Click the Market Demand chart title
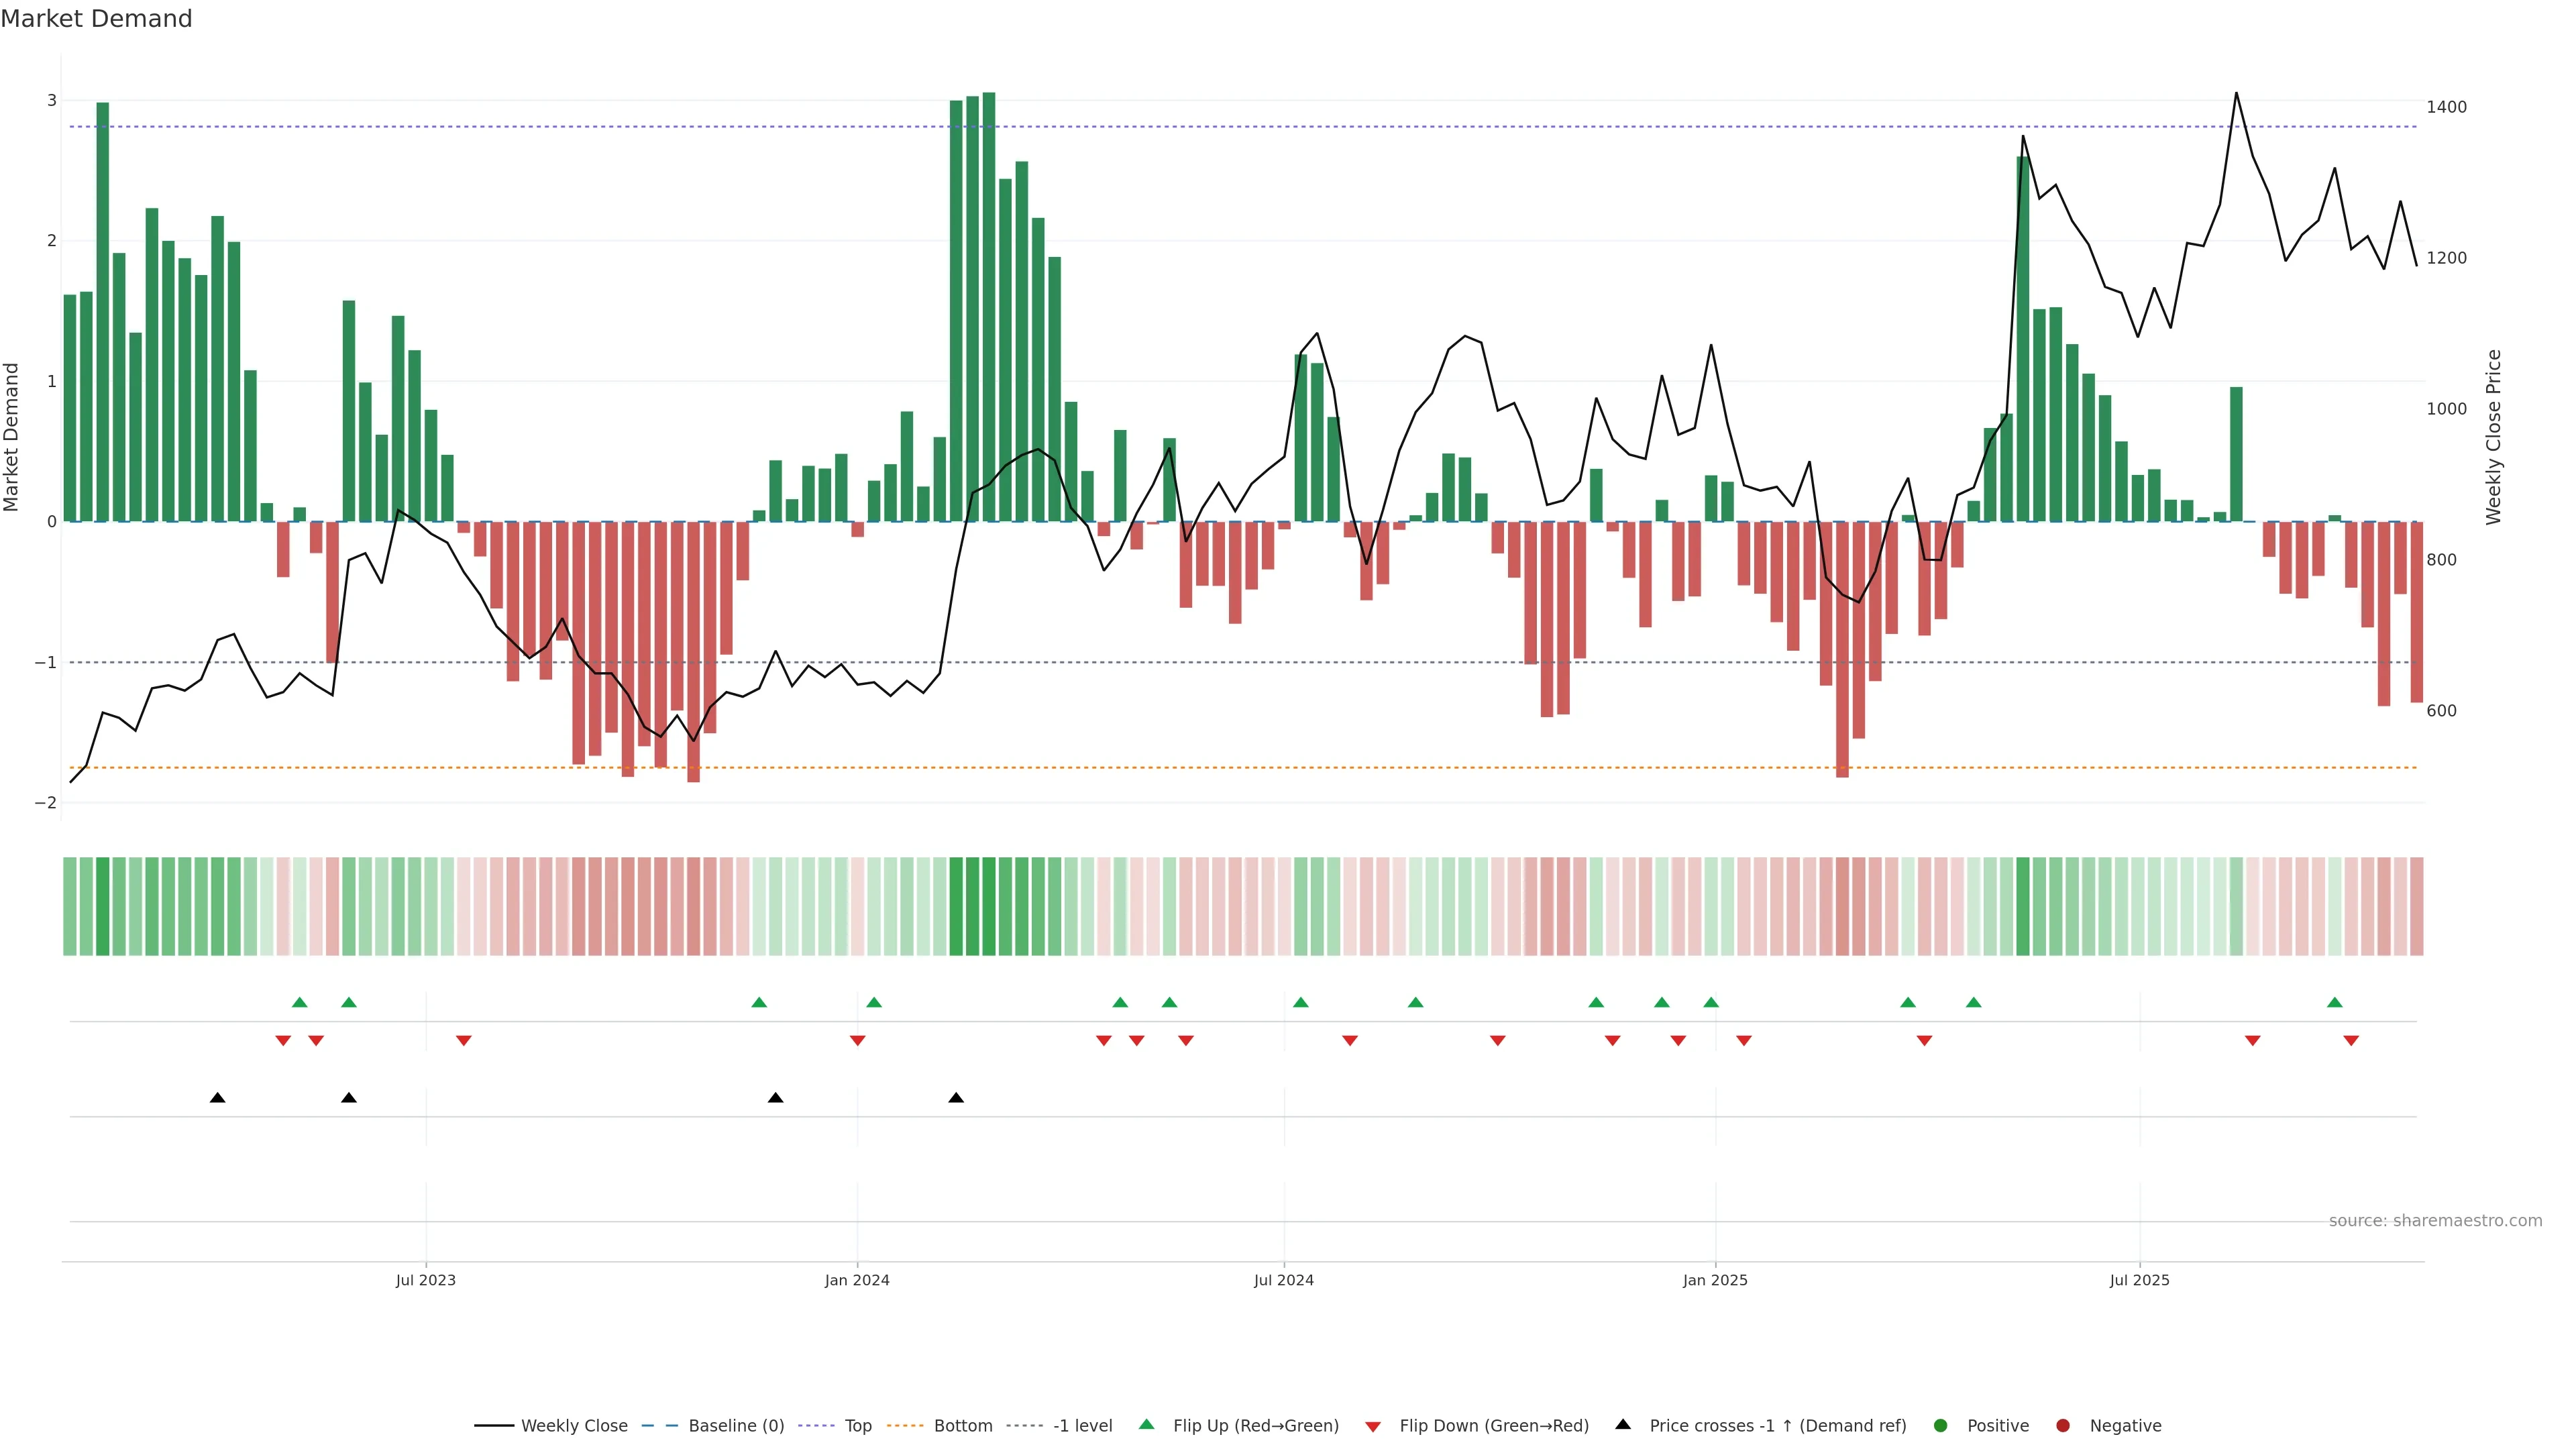The image size is (2576, 1449). 96,19
